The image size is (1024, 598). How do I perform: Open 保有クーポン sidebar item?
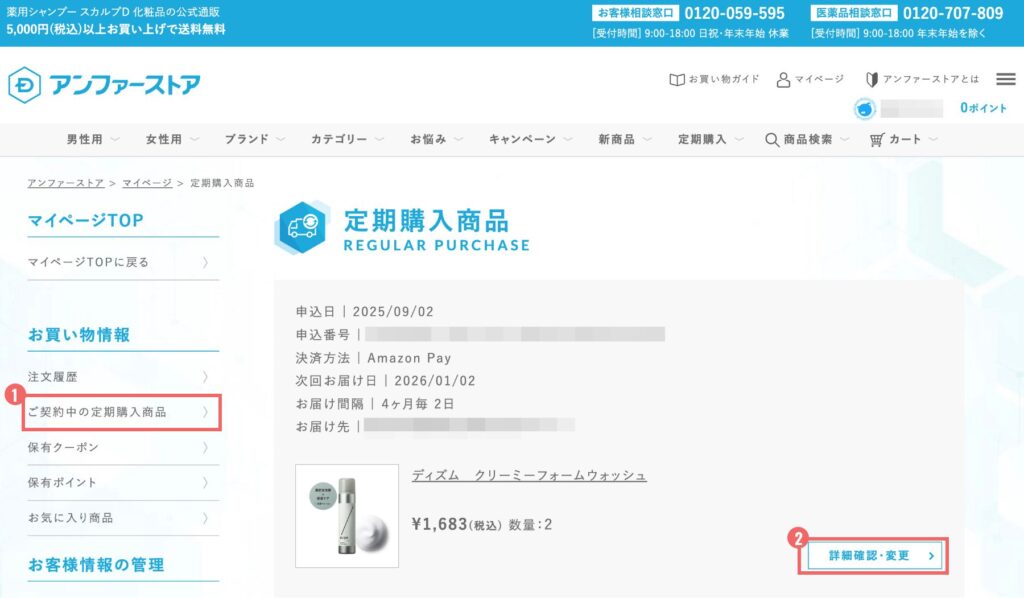pos(123,448)
